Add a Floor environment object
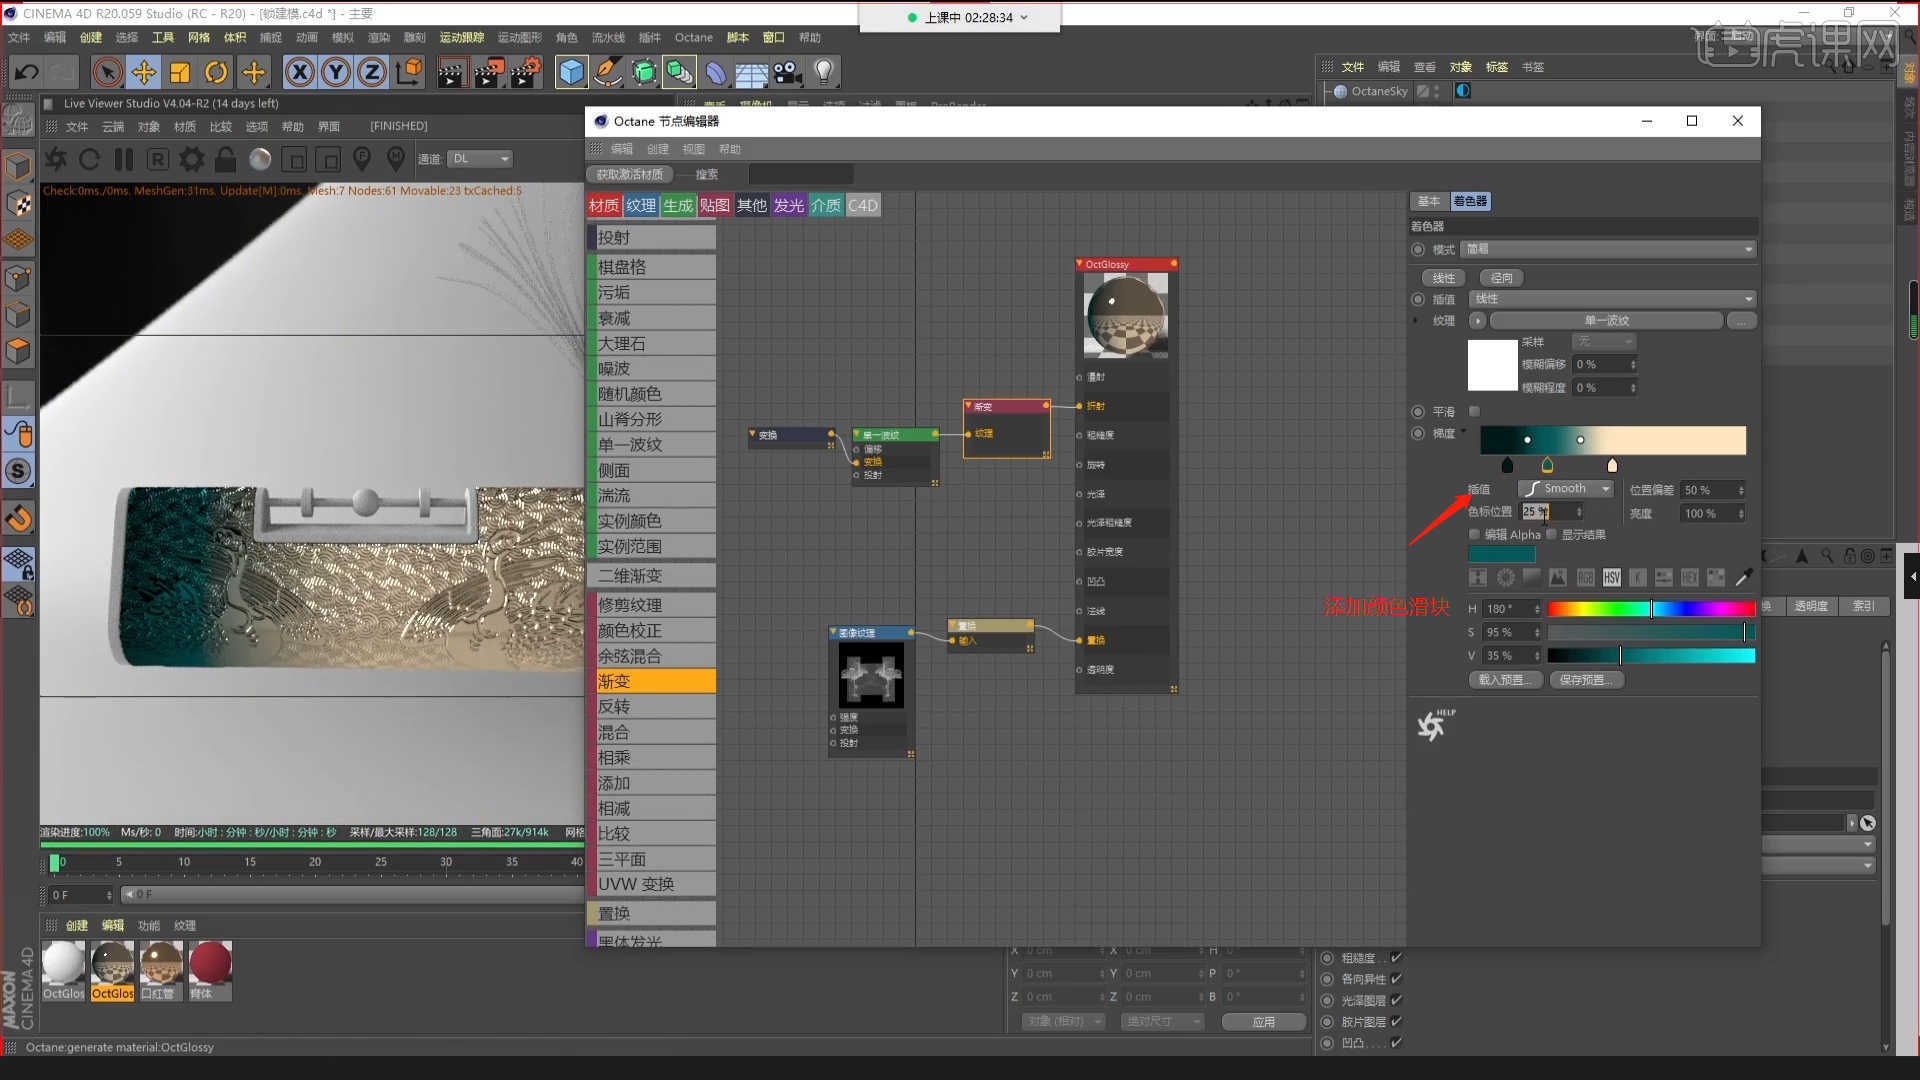Viewport: 1920px width, 1080px height. click(751, 72)
